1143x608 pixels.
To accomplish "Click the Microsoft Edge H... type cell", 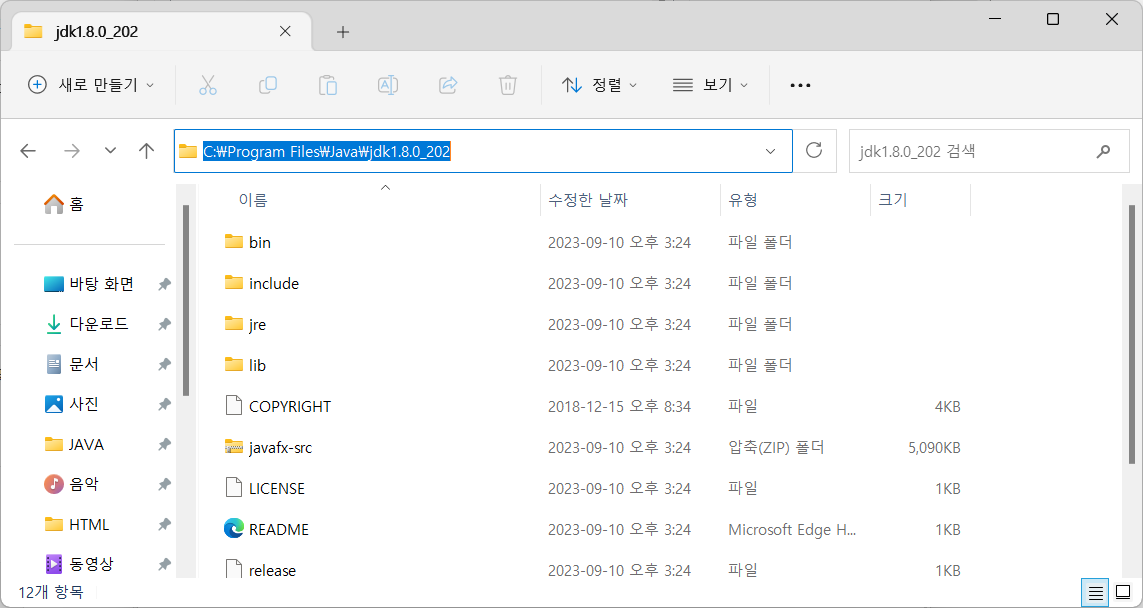I will click(792, 530).
